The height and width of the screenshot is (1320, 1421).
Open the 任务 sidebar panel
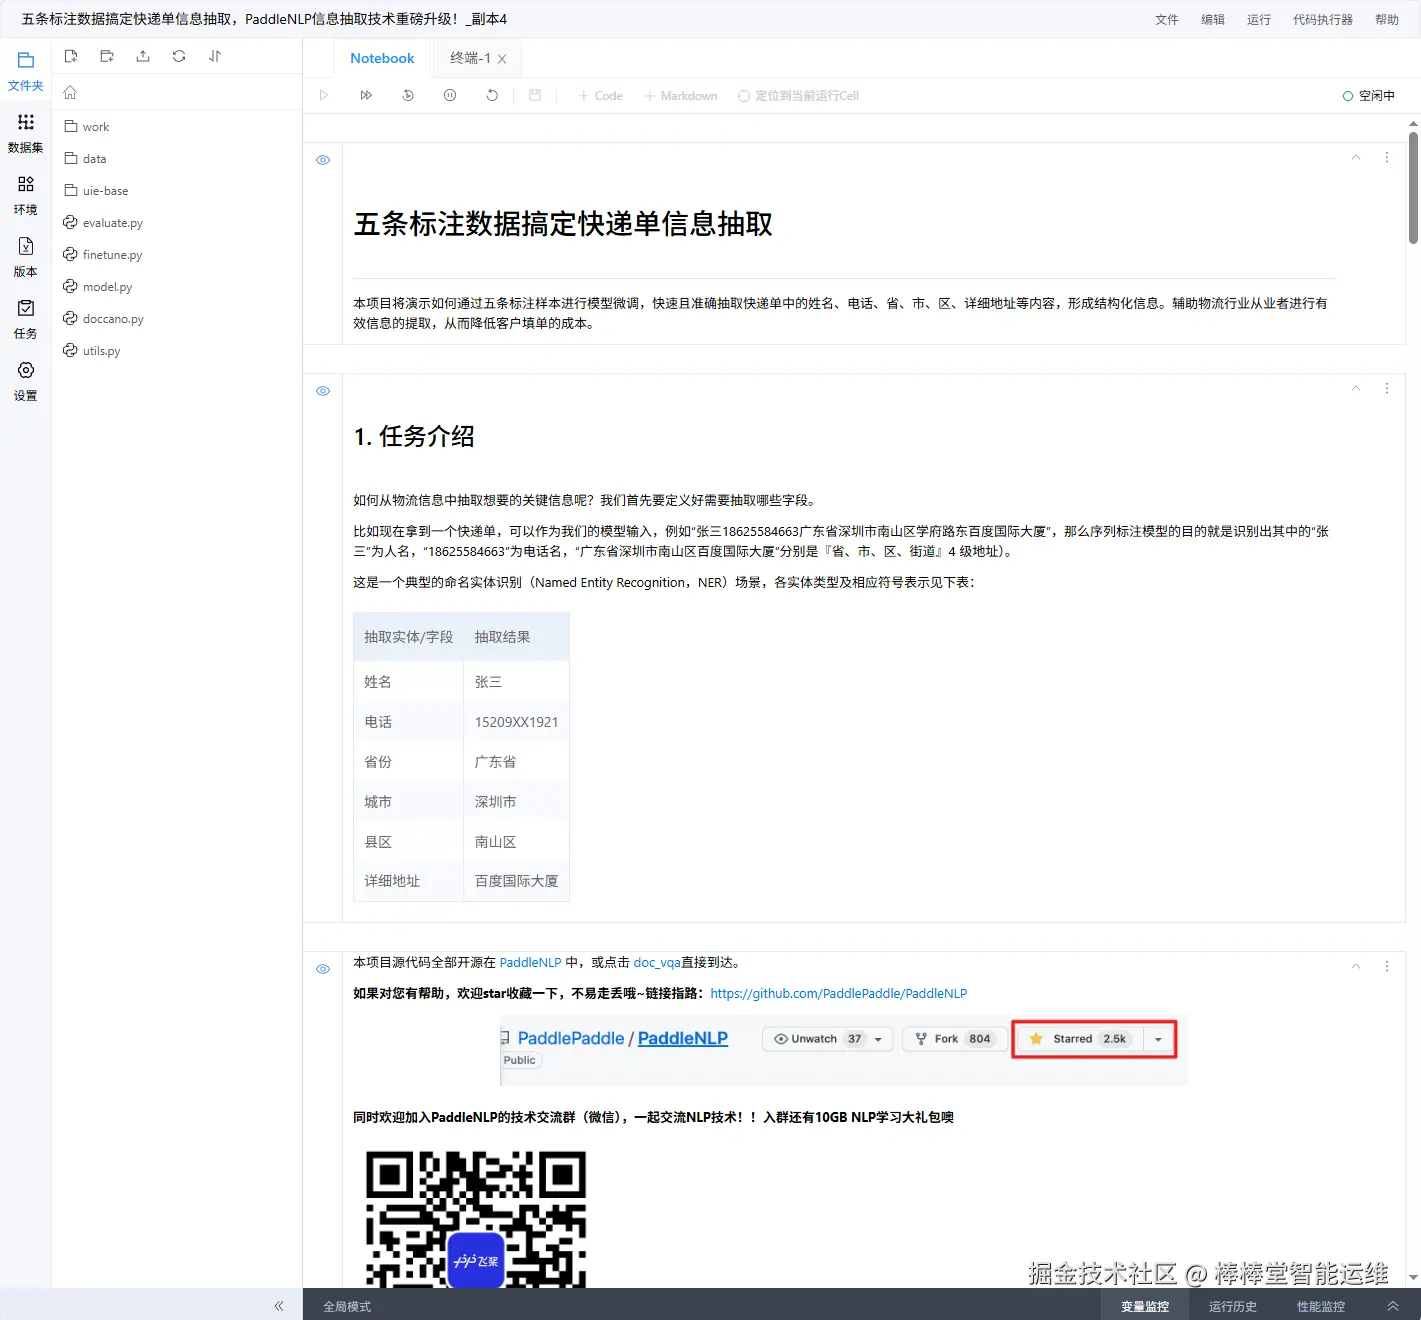(x=26, y=319)
